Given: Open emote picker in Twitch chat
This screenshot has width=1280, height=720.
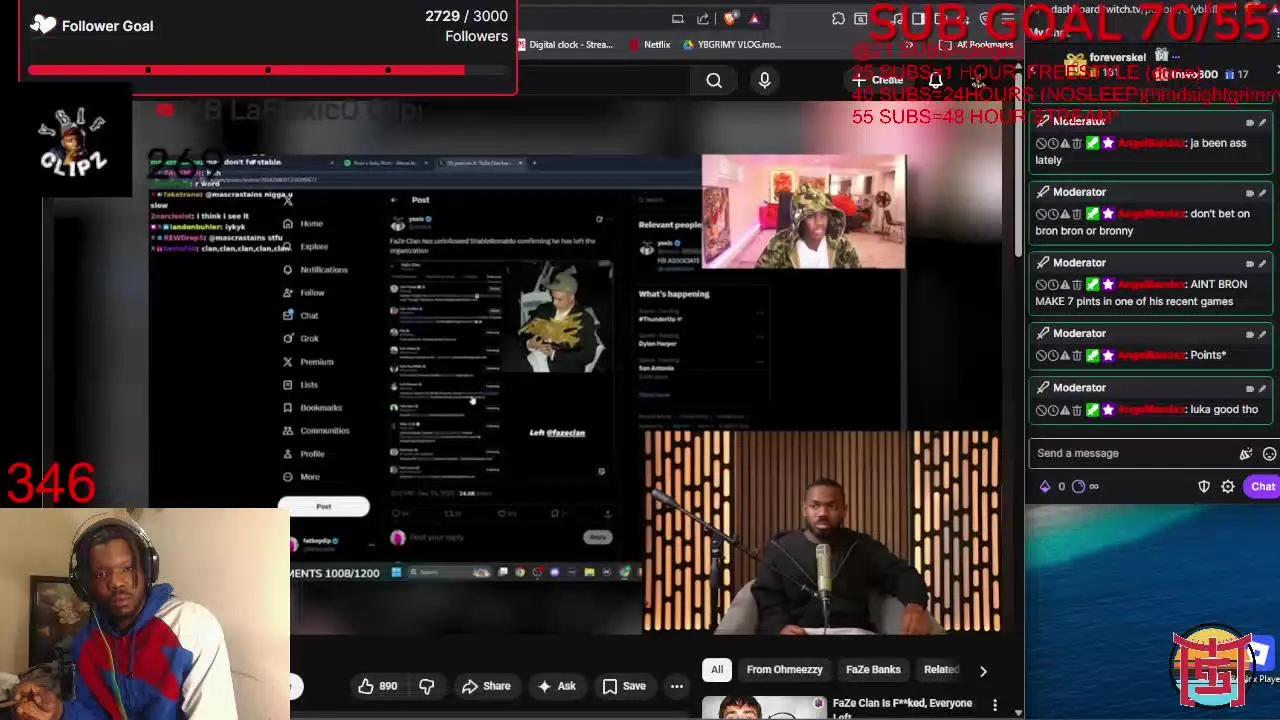Looking at the screenshot, I should 1270,454.
